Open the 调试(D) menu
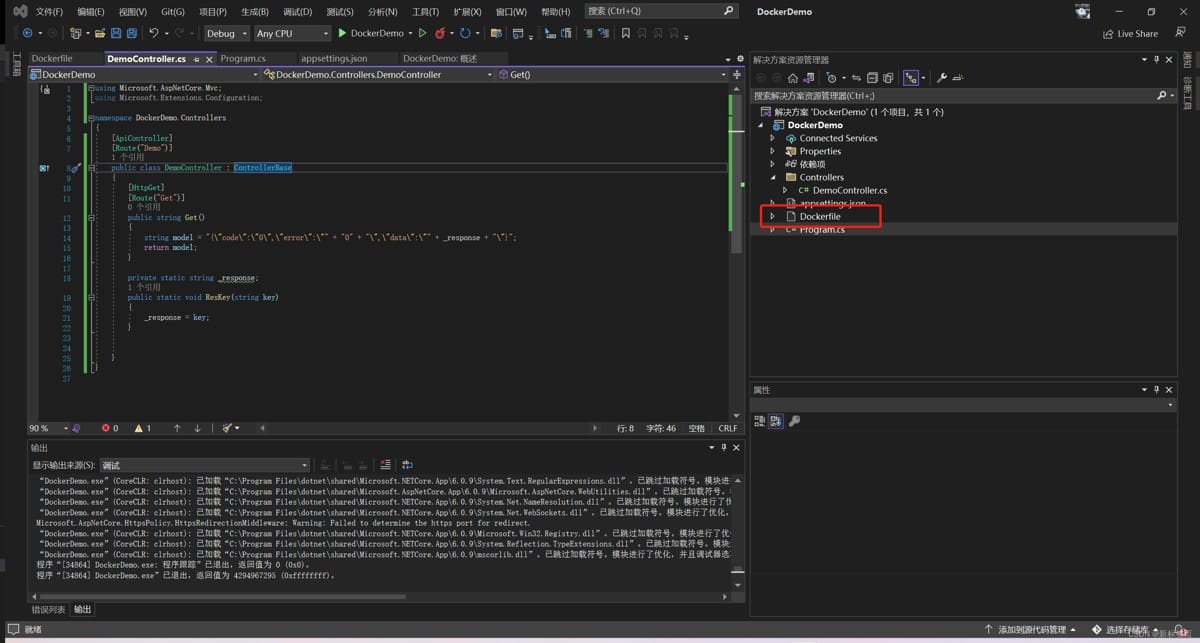1200x643 pixels. (297, 12)
